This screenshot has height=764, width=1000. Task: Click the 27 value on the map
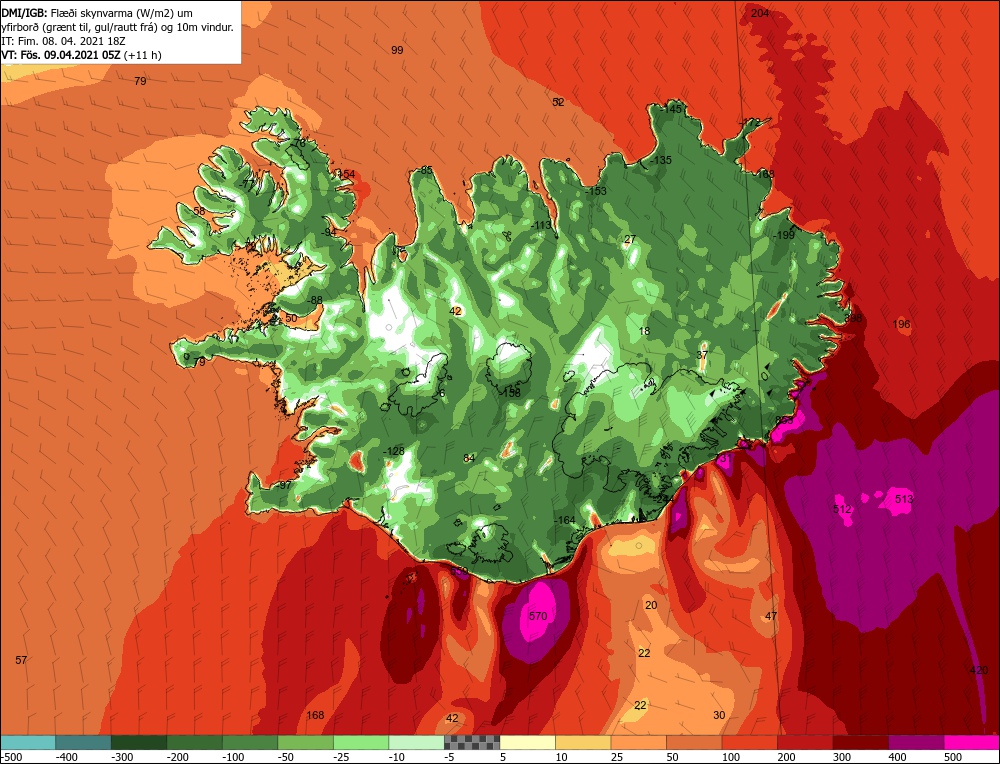[x=630, y=239]
